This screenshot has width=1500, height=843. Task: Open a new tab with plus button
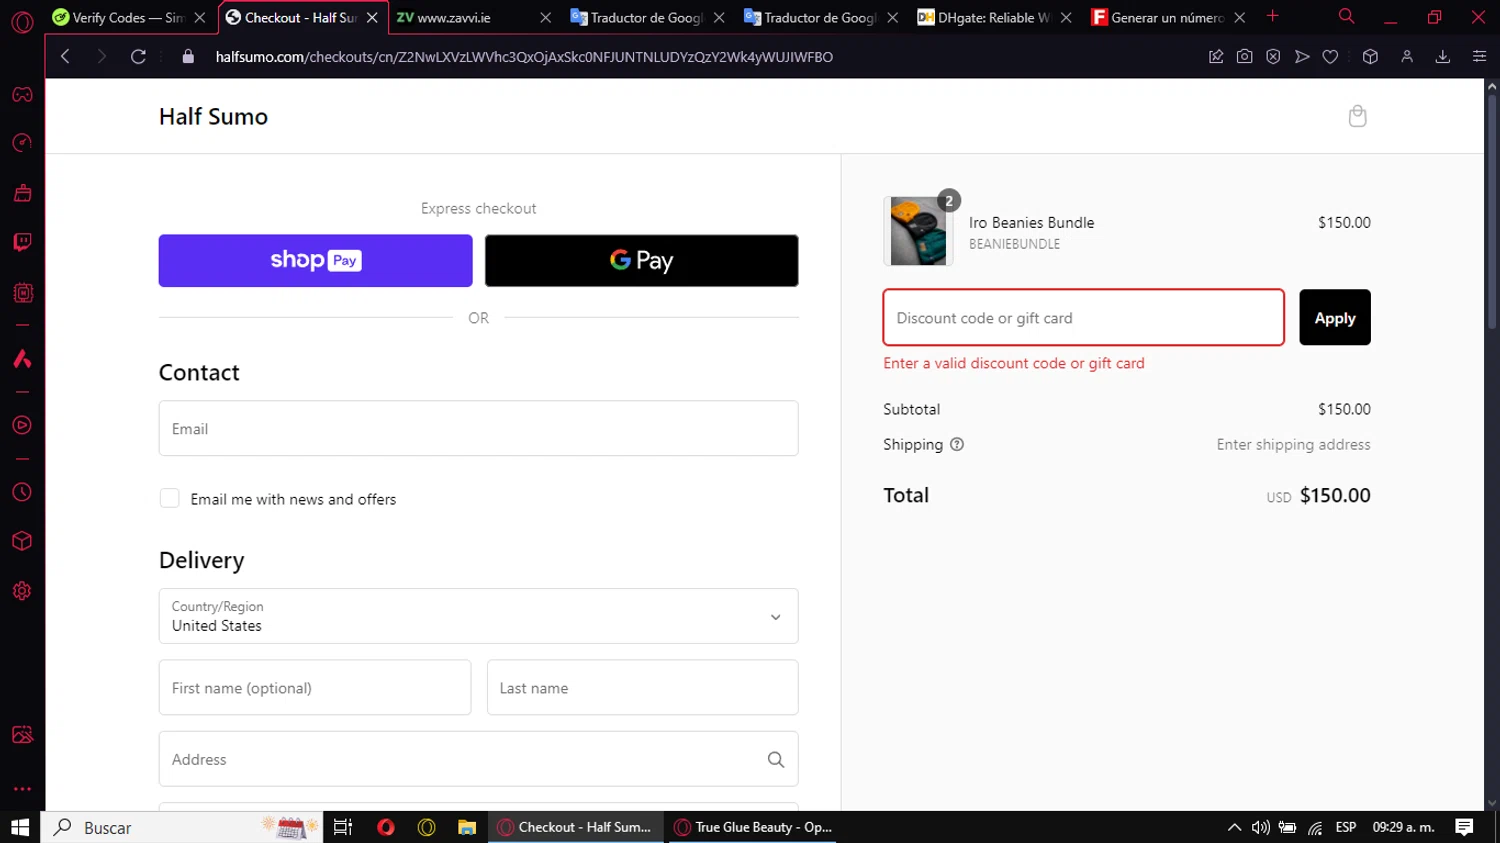1272,17
